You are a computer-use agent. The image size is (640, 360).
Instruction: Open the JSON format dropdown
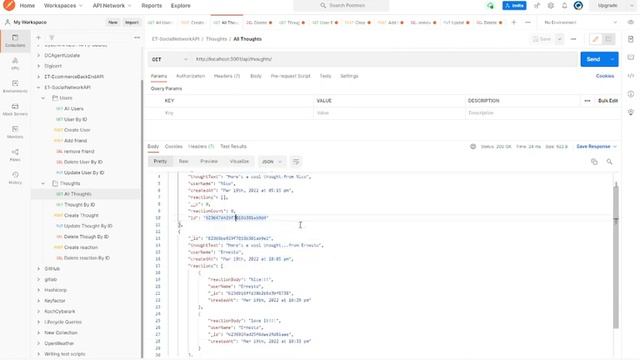pos(271,162)
